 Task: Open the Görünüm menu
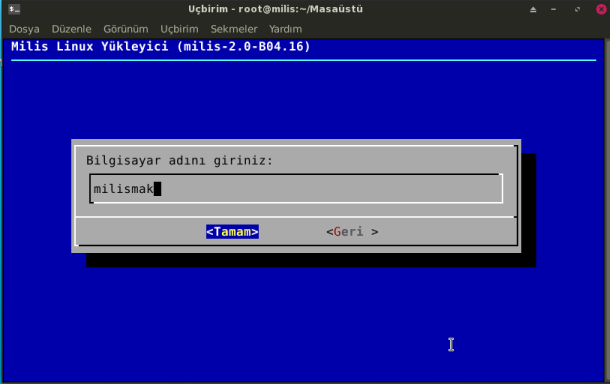click(126, 29)
